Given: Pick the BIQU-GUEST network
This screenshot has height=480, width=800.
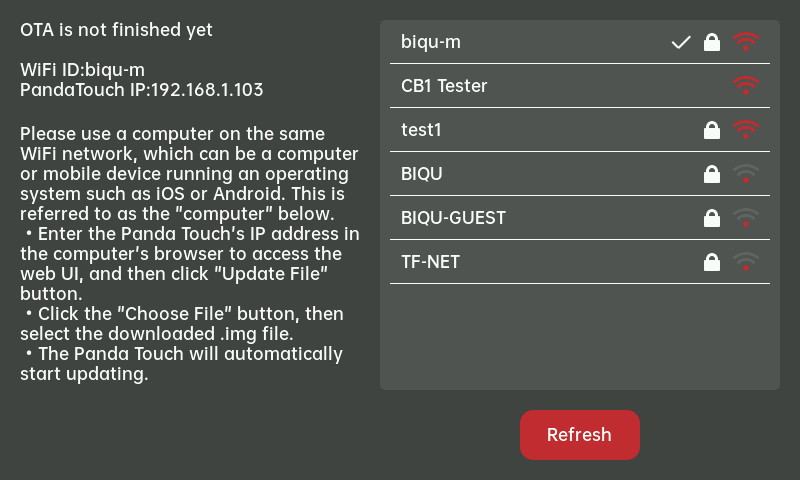Looking at the screenshot, I should click(453, 218).
